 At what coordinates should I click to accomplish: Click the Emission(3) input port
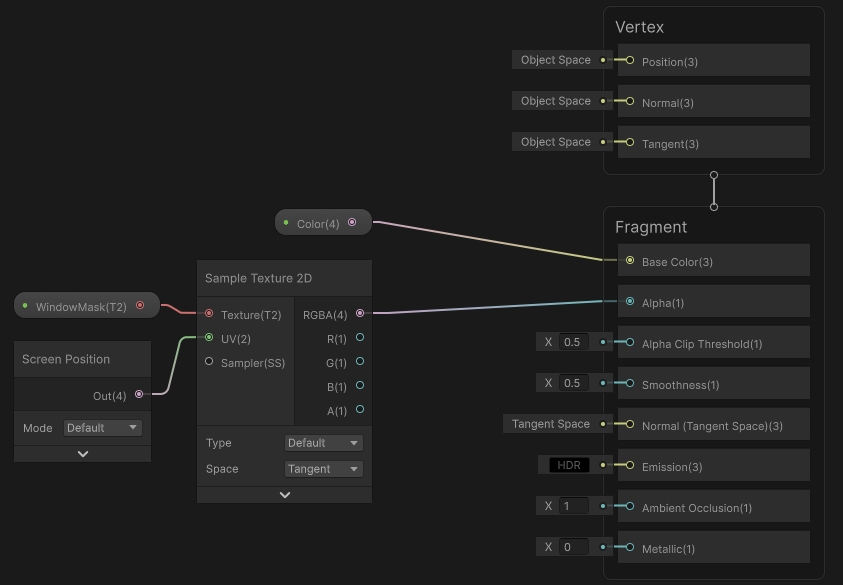pyautogui.click(x=630, y=465)
